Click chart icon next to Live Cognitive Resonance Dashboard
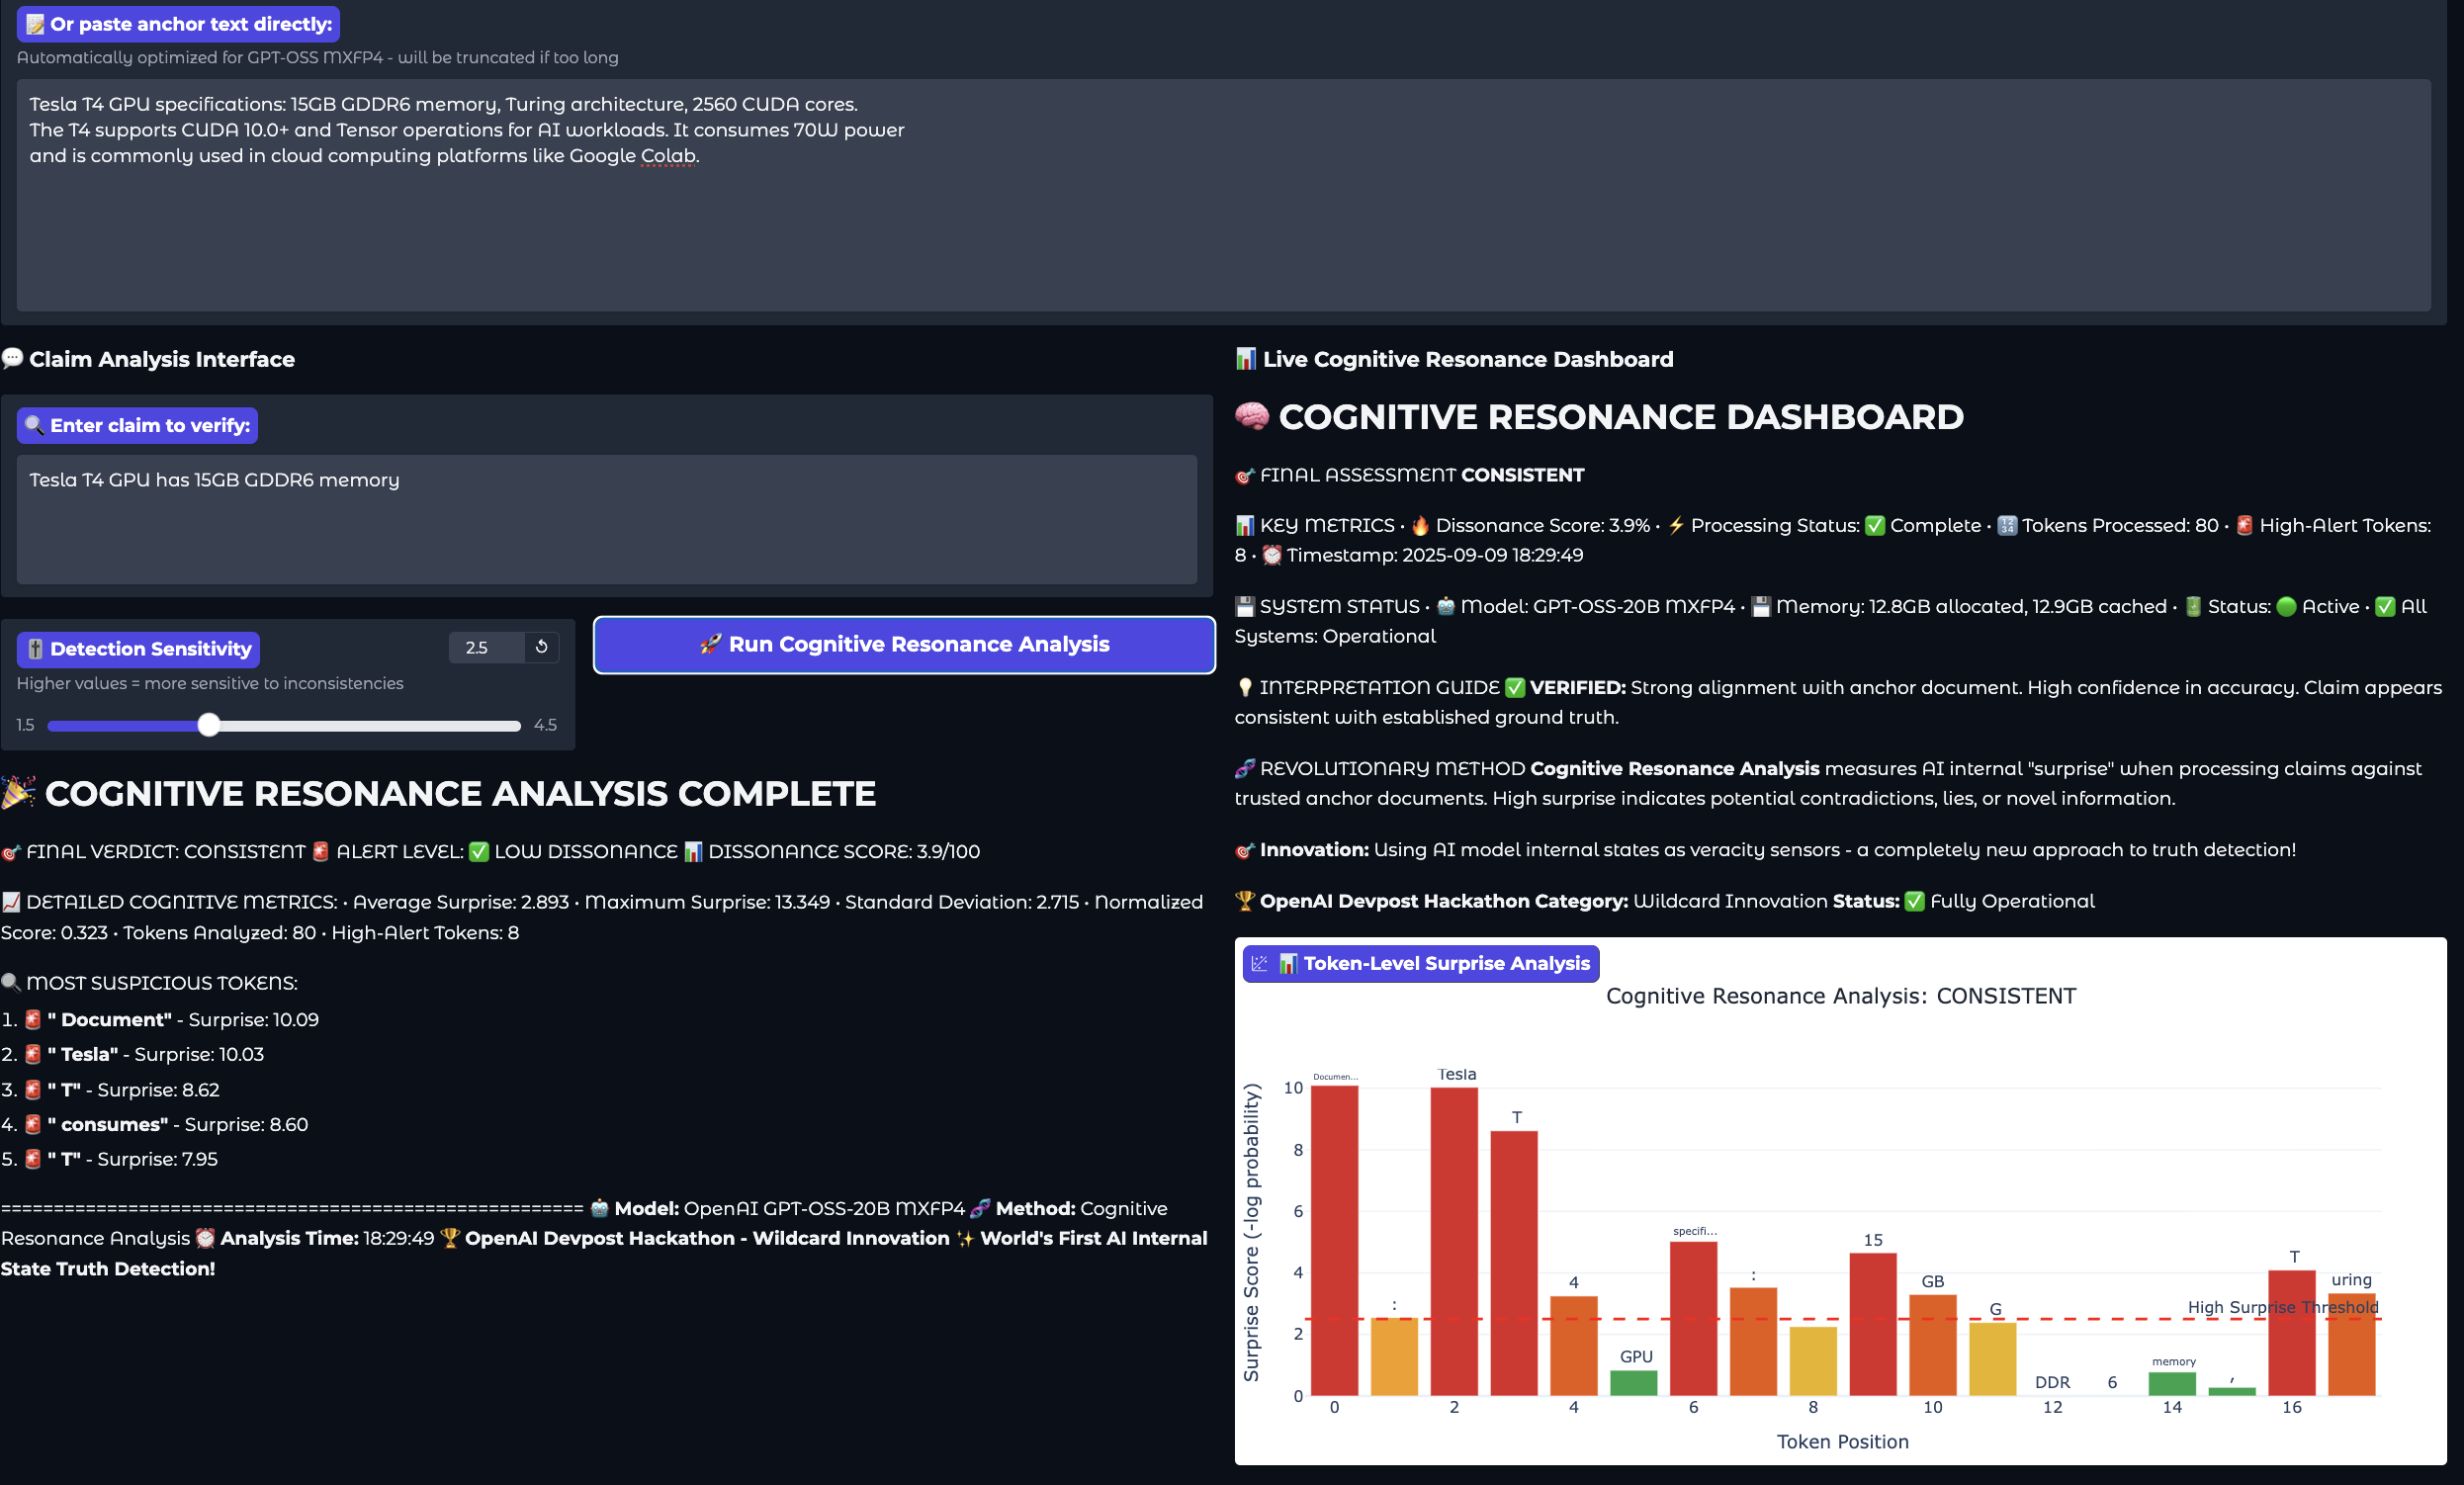This screenshot has width=2464, height=1485. click(1245, 359)
